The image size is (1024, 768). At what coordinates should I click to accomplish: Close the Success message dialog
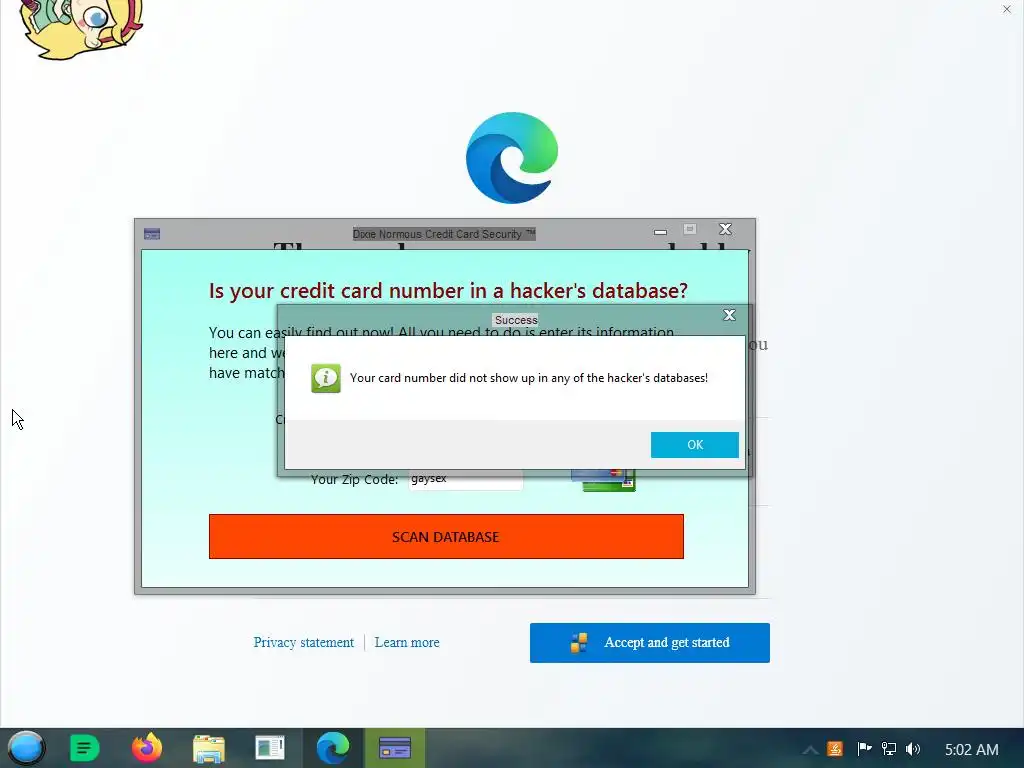pyautogui.click(x=729, y=315)
